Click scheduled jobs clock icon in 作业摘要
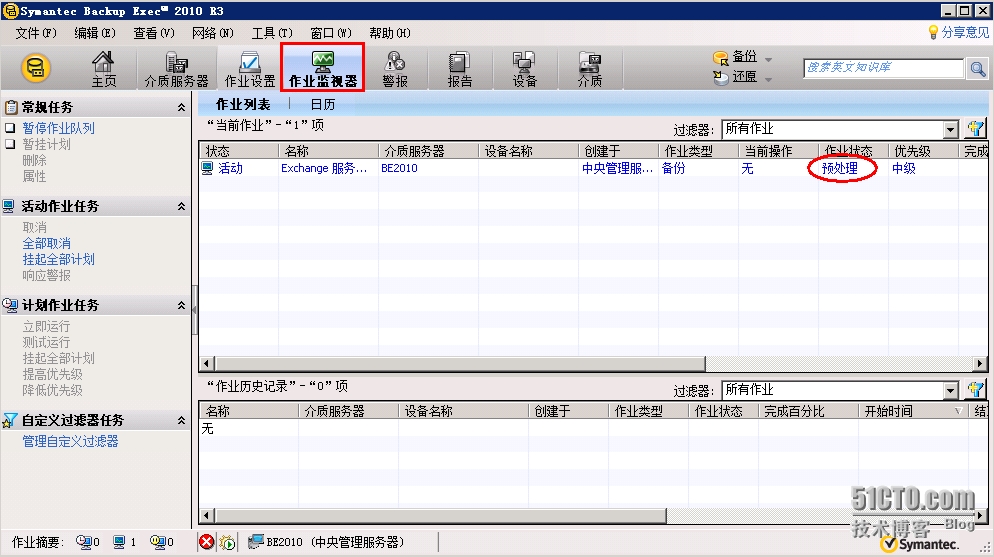This screenshot has width=994, height=557. [84, 542]
